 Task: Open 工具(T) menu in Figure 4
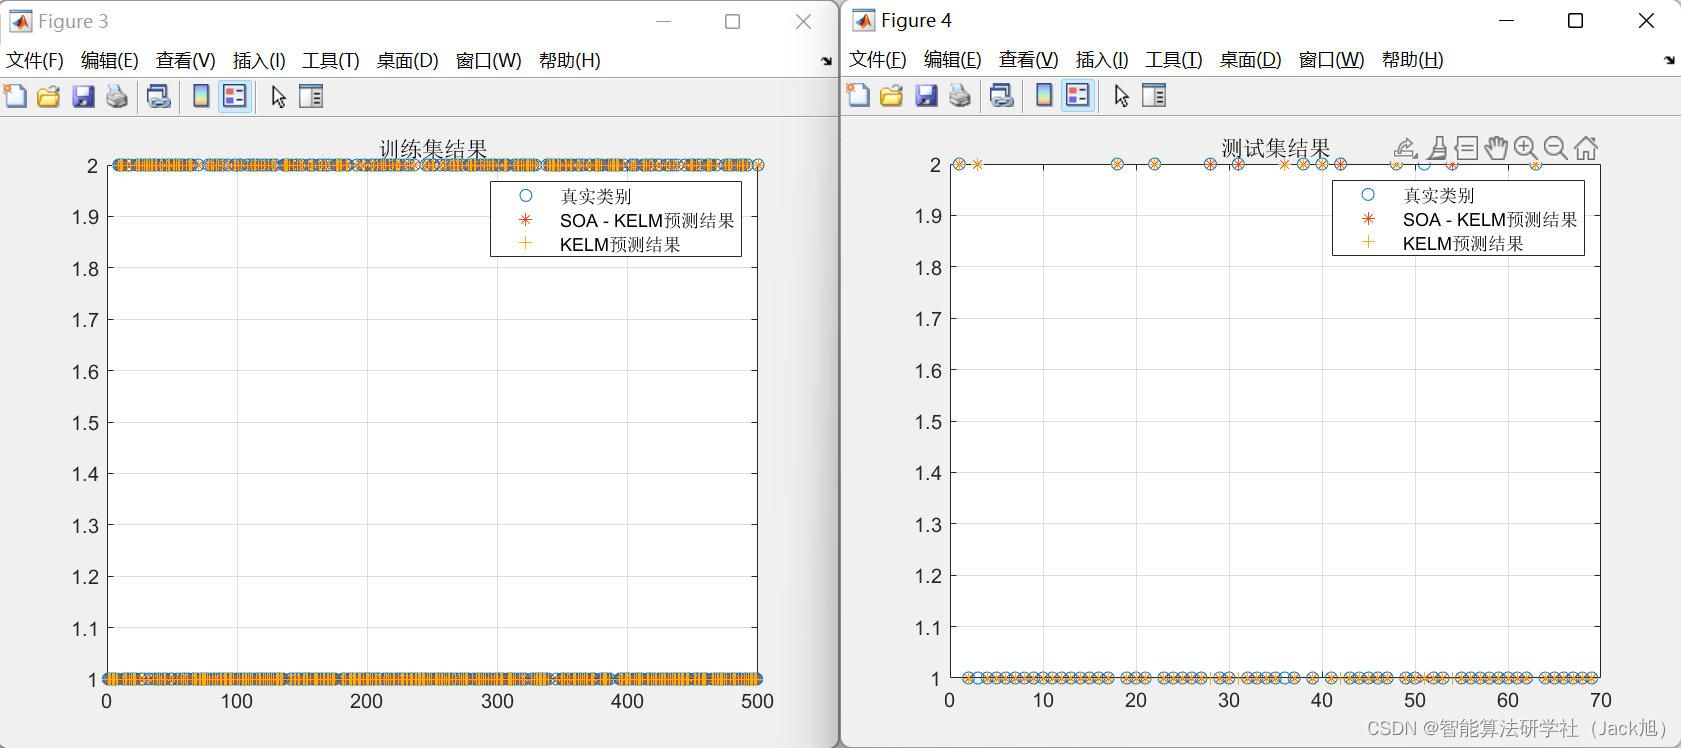1174,59
